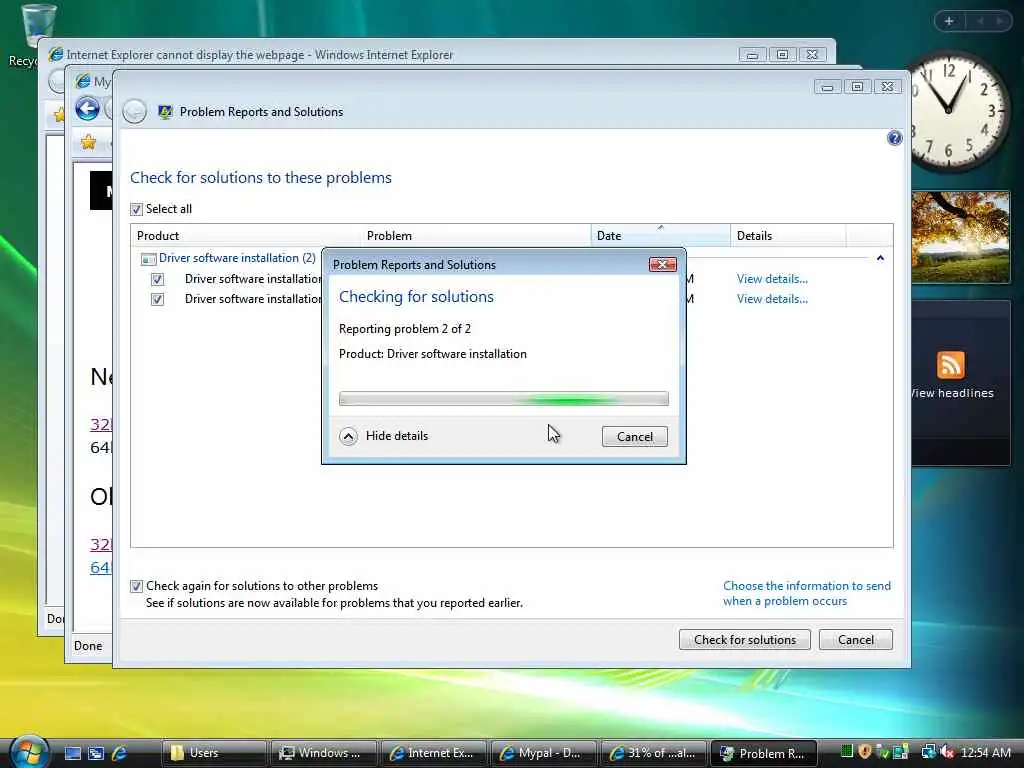Collapse the Driver software installation (2) group
This screenshot has width=1024, height=768.
click(237, 258)
